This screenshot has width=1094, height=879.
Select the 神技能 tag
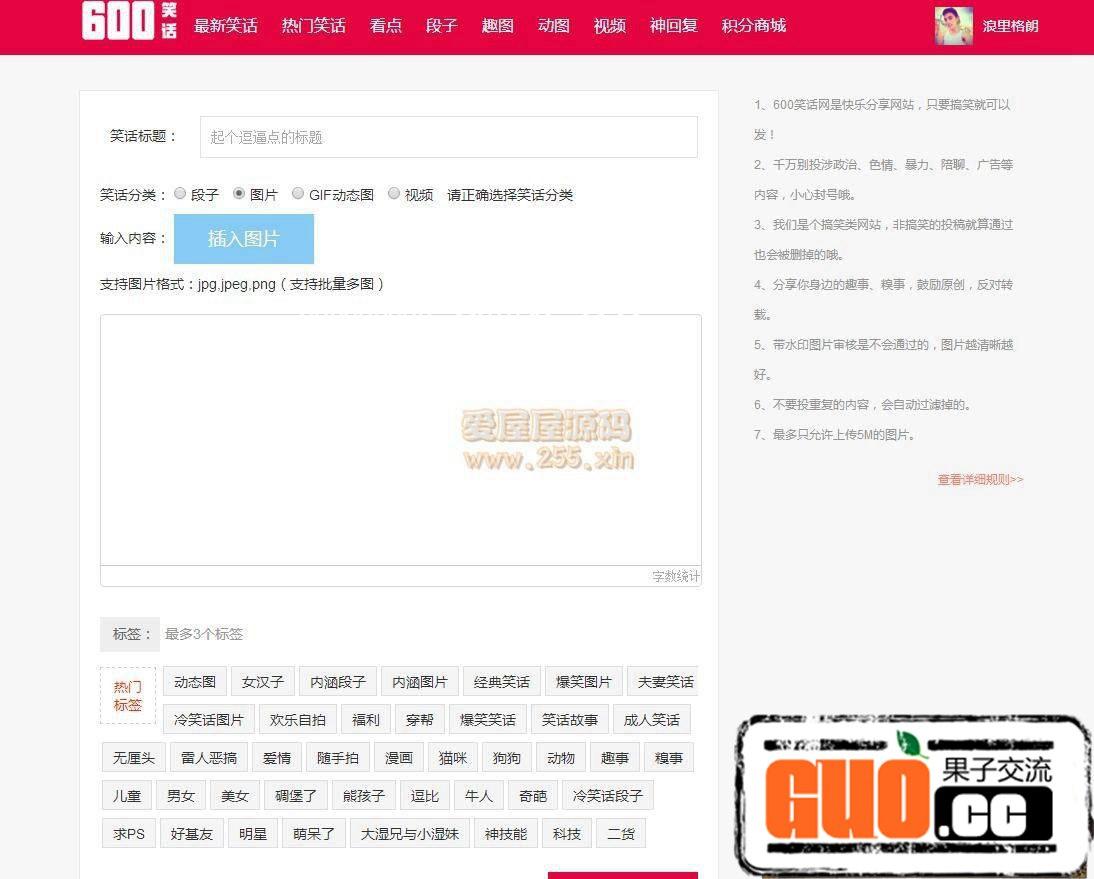coord(505,834)
